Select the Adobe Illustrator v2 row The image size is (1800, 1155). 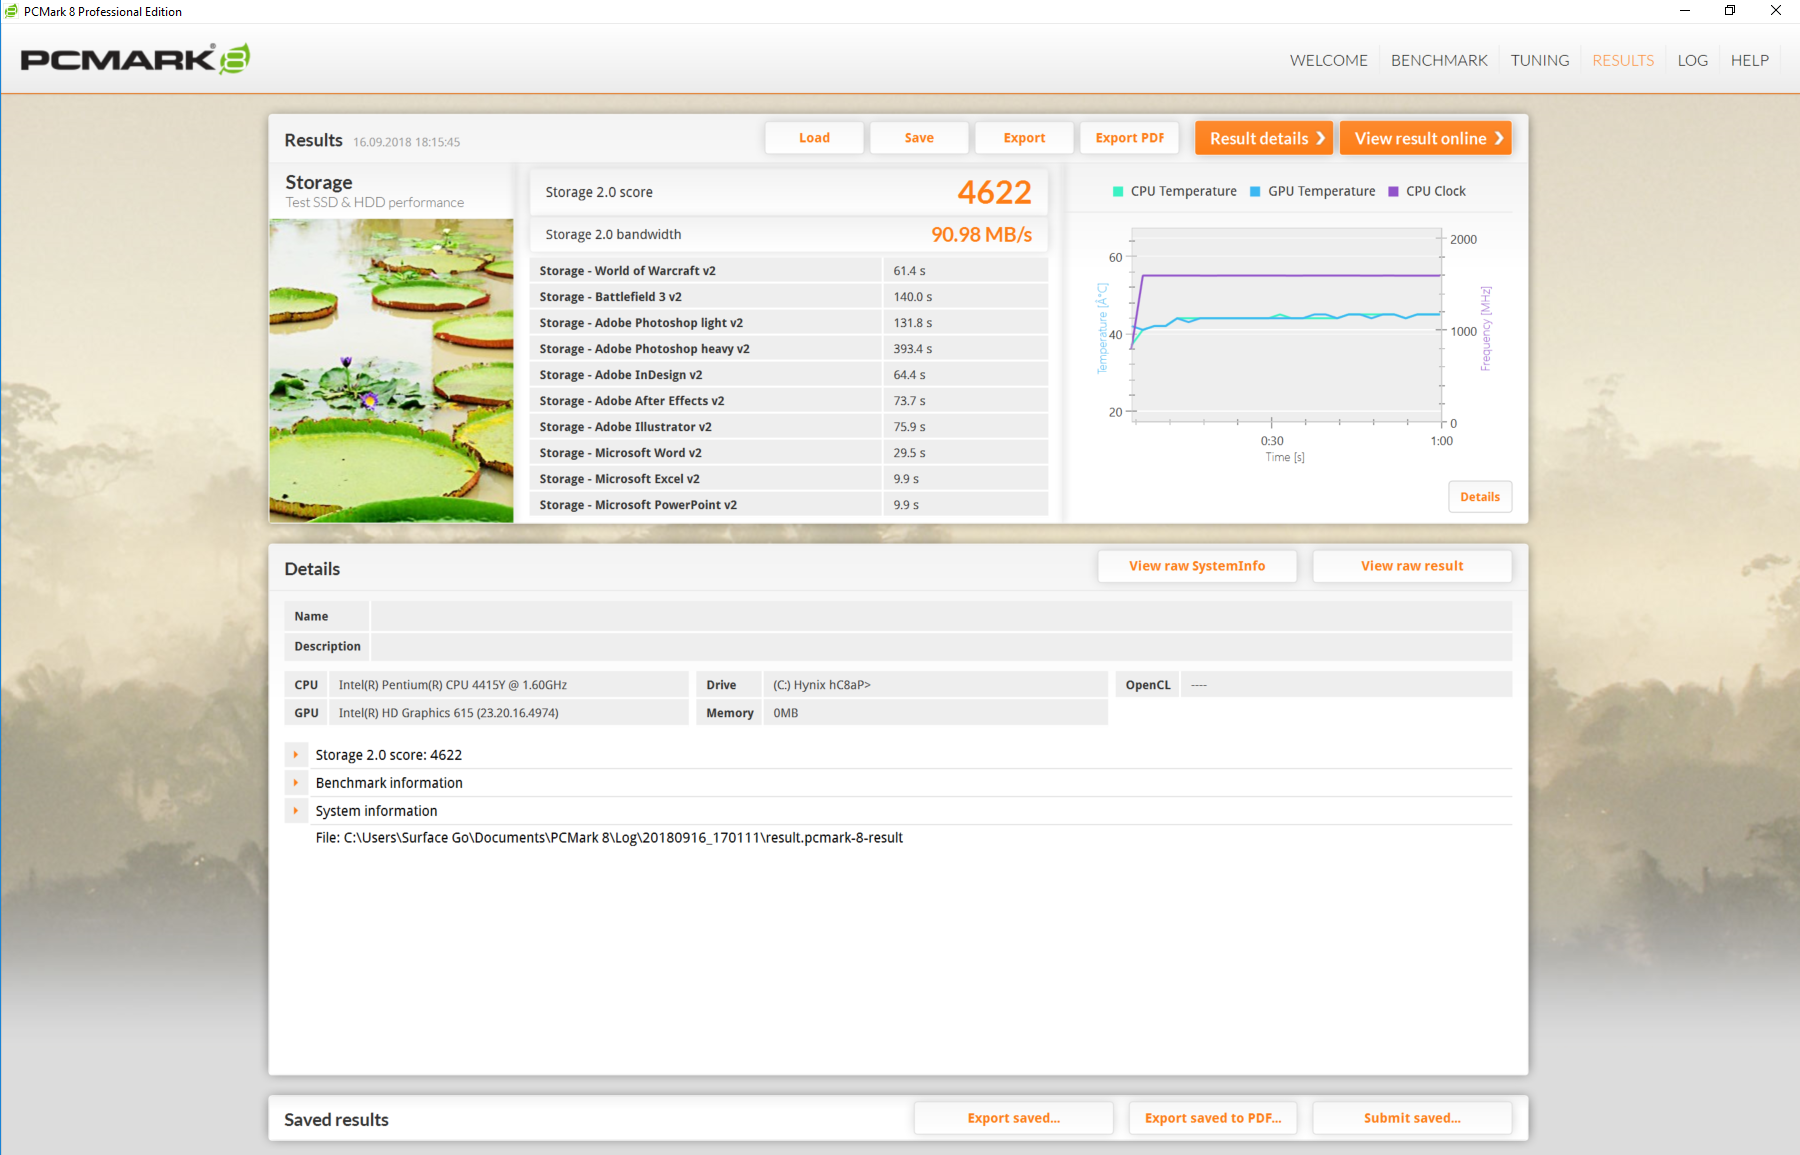[788, 426]
